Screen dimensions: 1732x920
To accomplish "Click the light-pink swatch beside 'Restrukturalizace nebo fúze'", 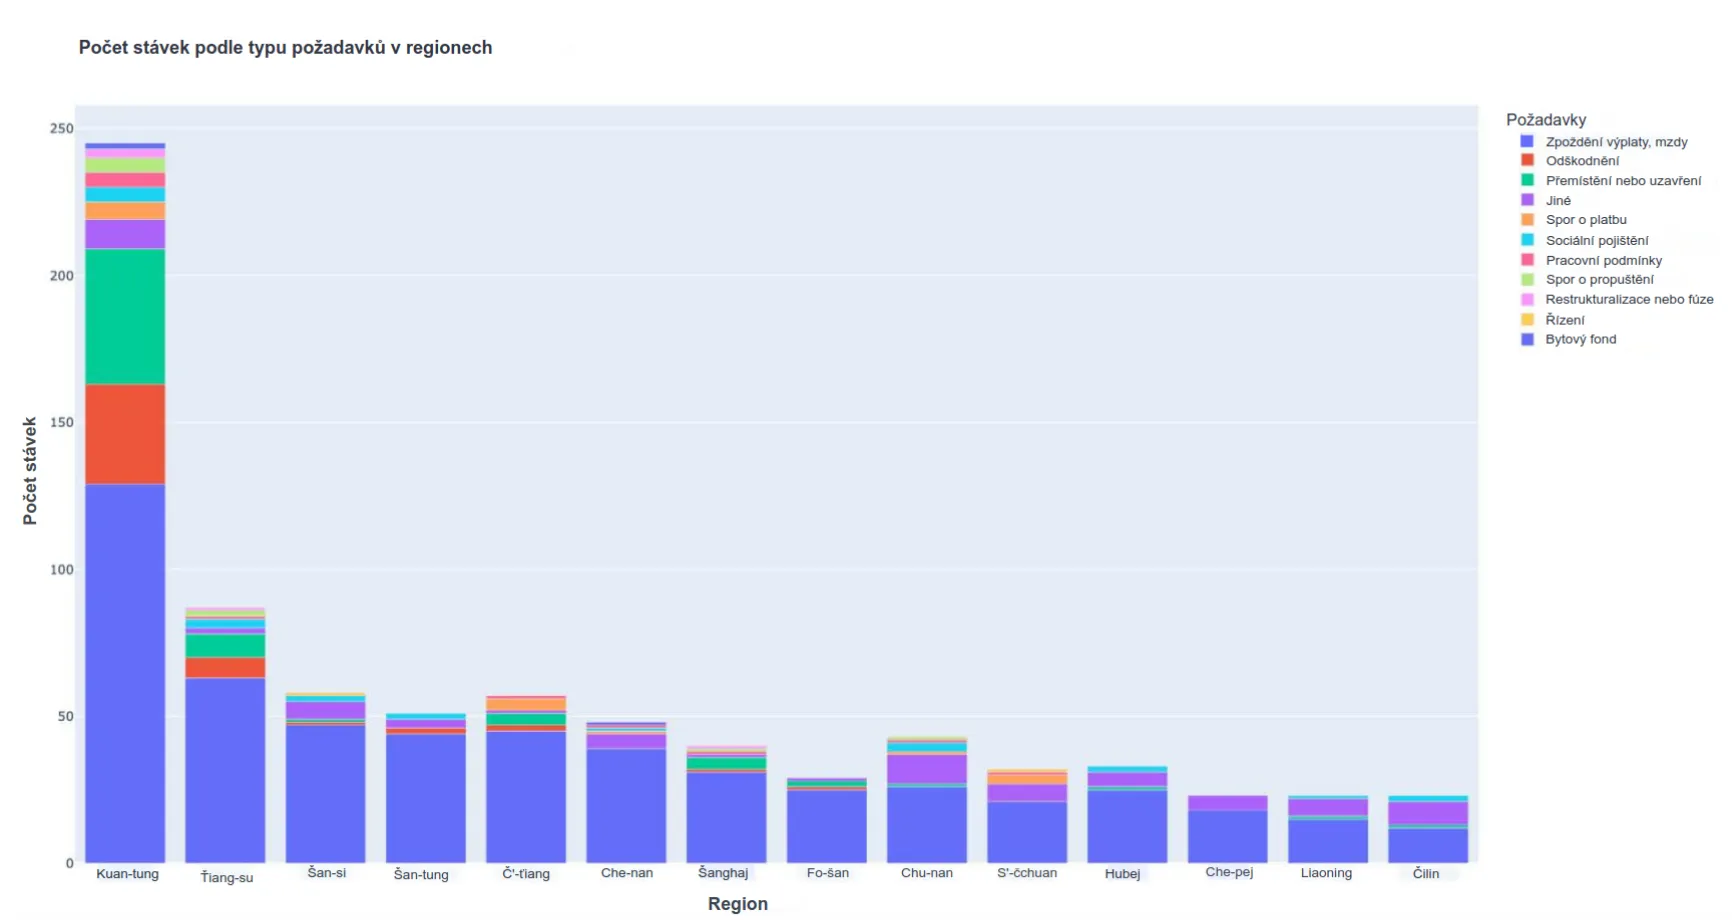I will (1527, 300).
